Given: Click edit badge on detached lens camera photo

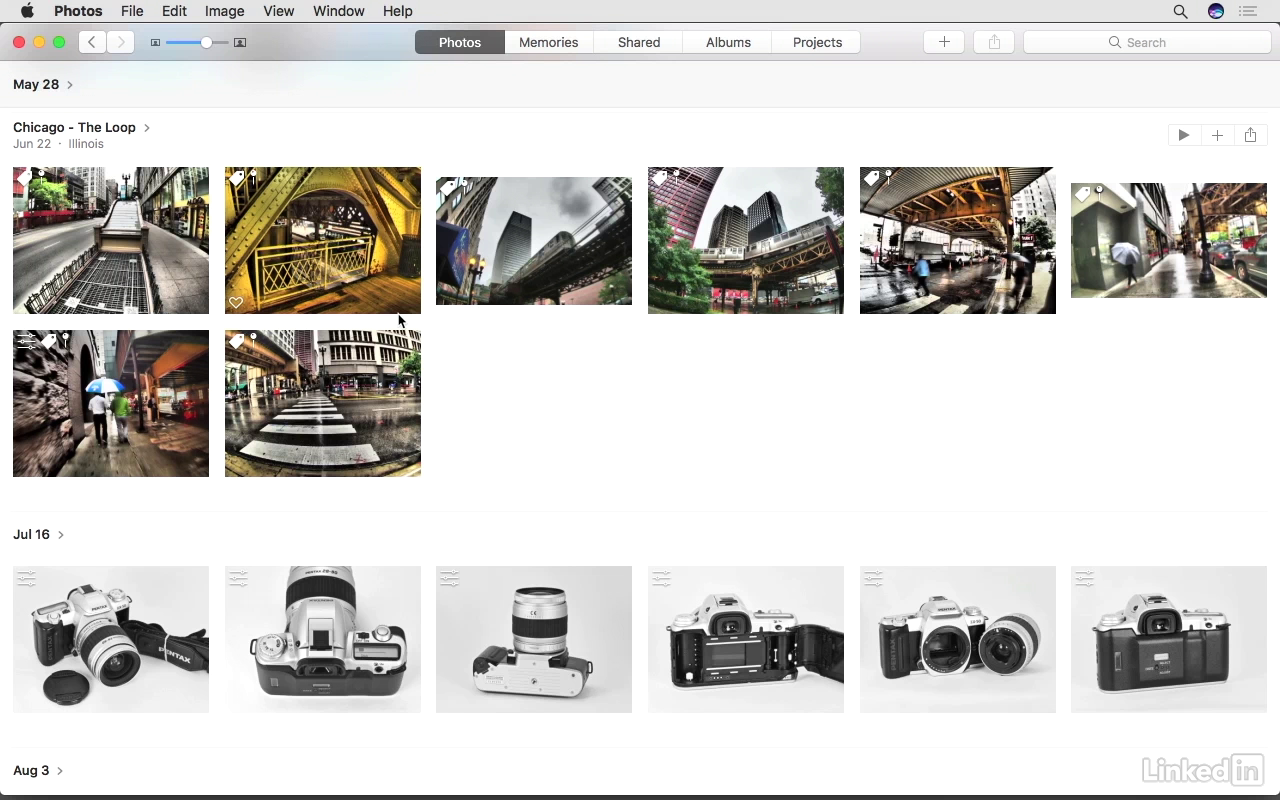Looking at the screenshot, I should coord(873,578).
